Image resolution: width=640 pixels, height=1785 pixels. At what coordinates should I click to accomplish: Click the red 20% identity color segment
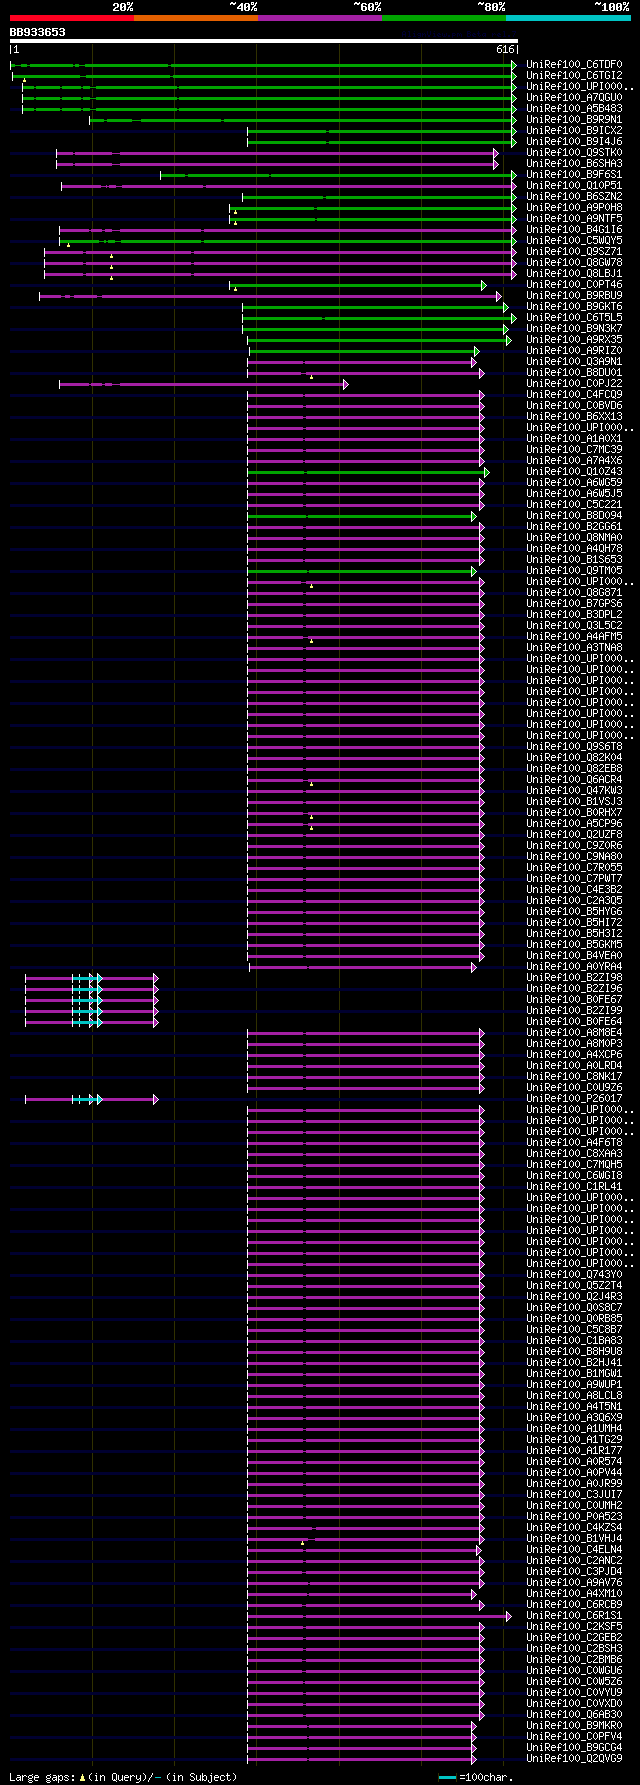(x=72, y=18)
